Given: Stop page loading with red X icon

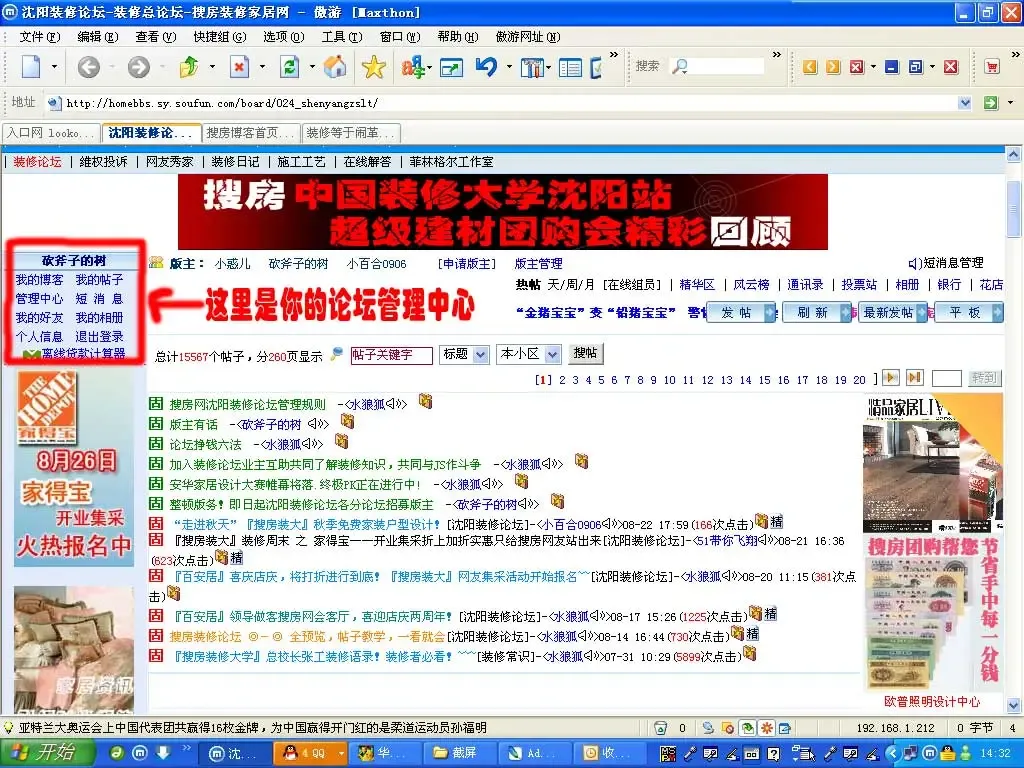Looking at the screenshot, I should coord(240,67).
